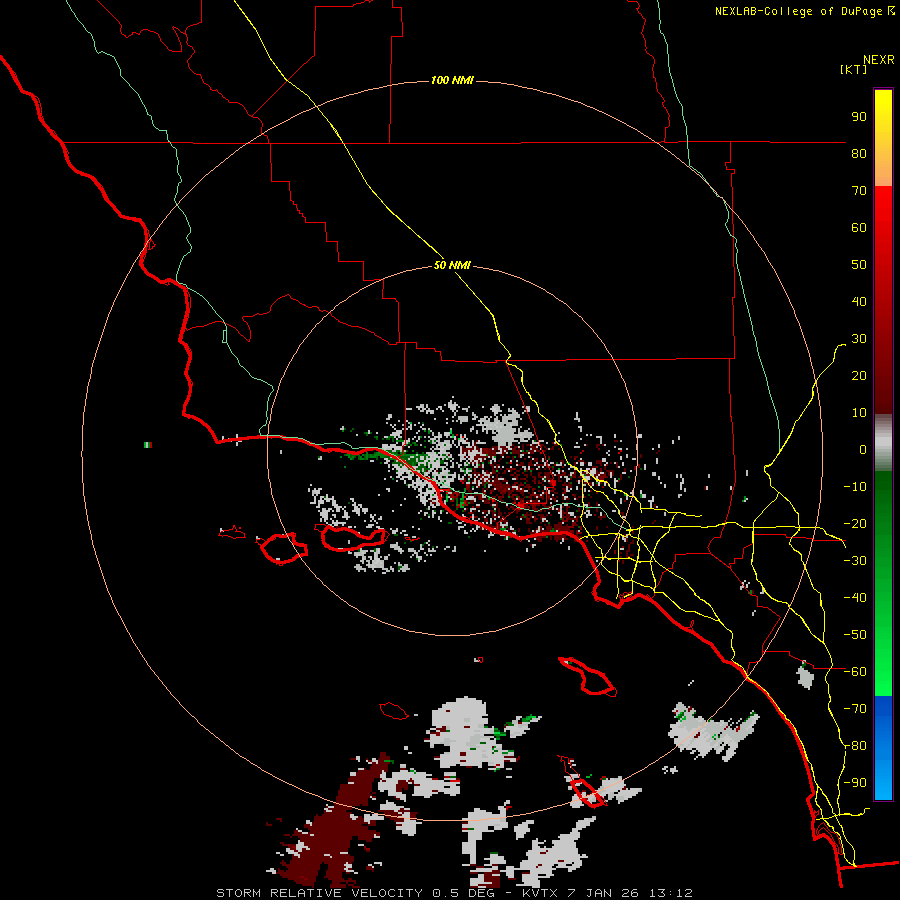Pick the gray zero-velocity segment of color bar
Image resolution: width=900 pixels, height=900 pixels.
(883, 443)
